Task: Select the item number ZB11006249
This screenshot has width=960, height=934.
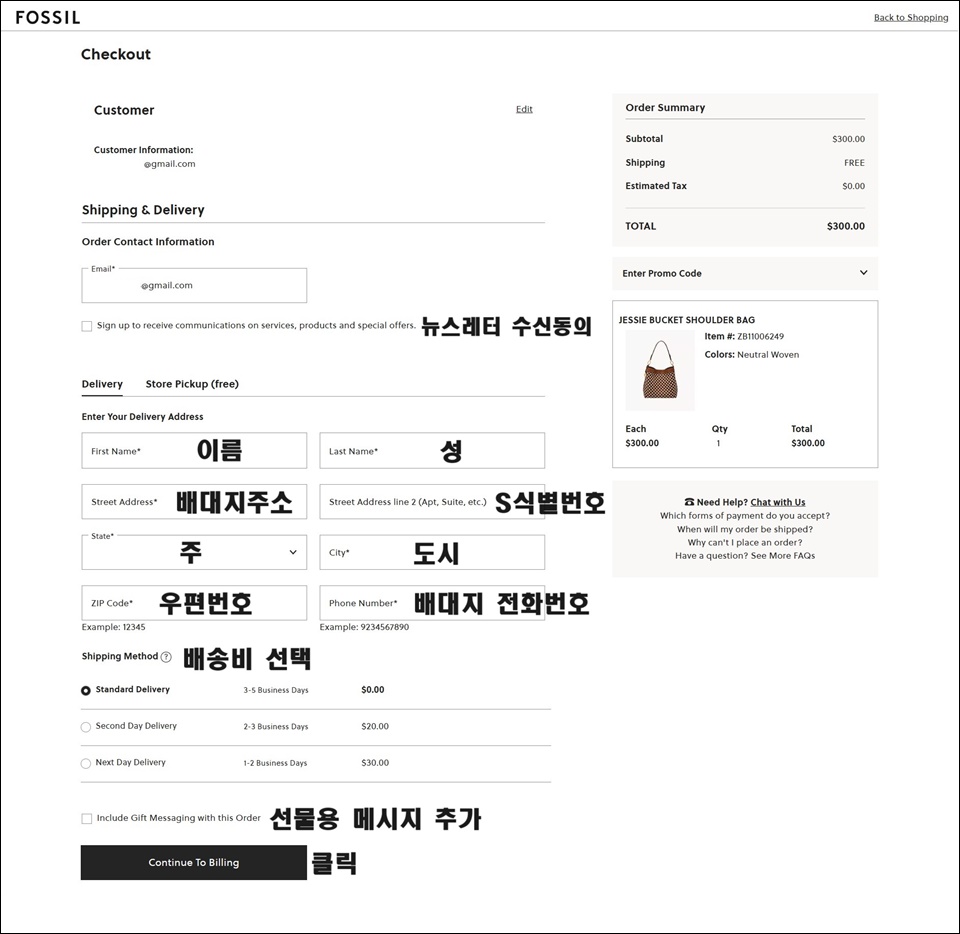Action: (x=760, y=336)
